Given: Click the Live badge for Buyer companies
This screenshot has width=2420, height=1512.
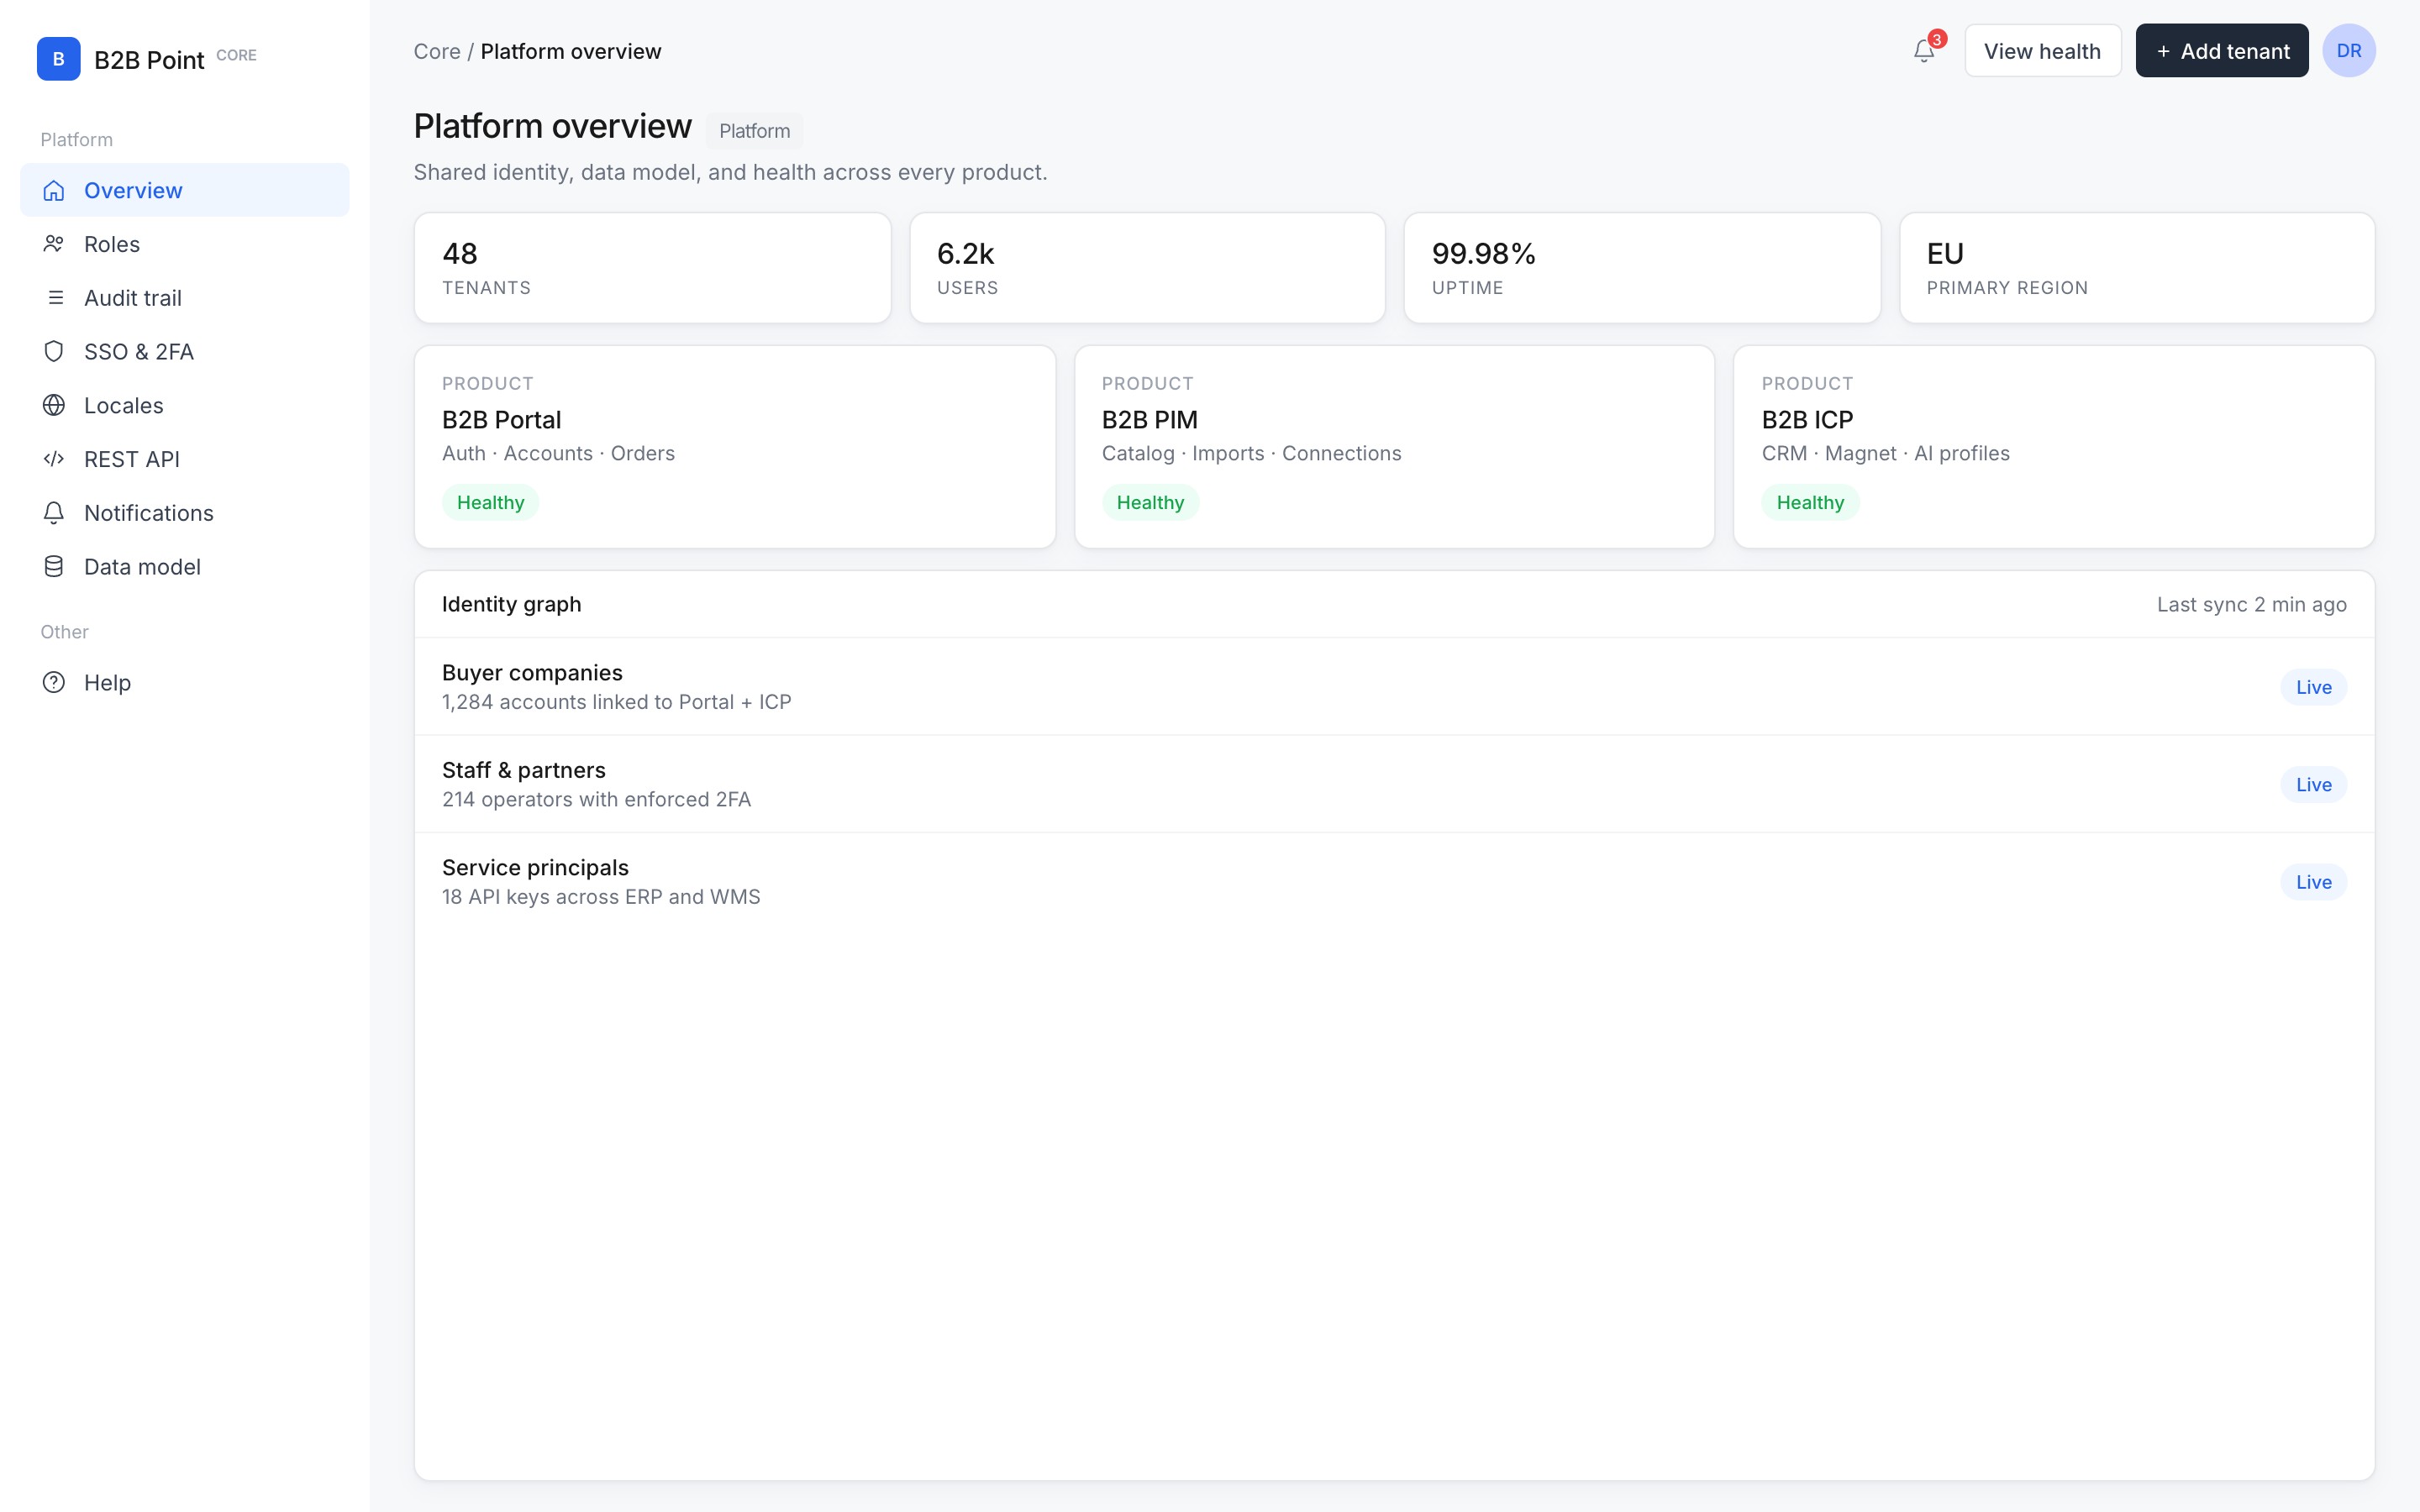Looking at the screenshot, I should 2313,687.
